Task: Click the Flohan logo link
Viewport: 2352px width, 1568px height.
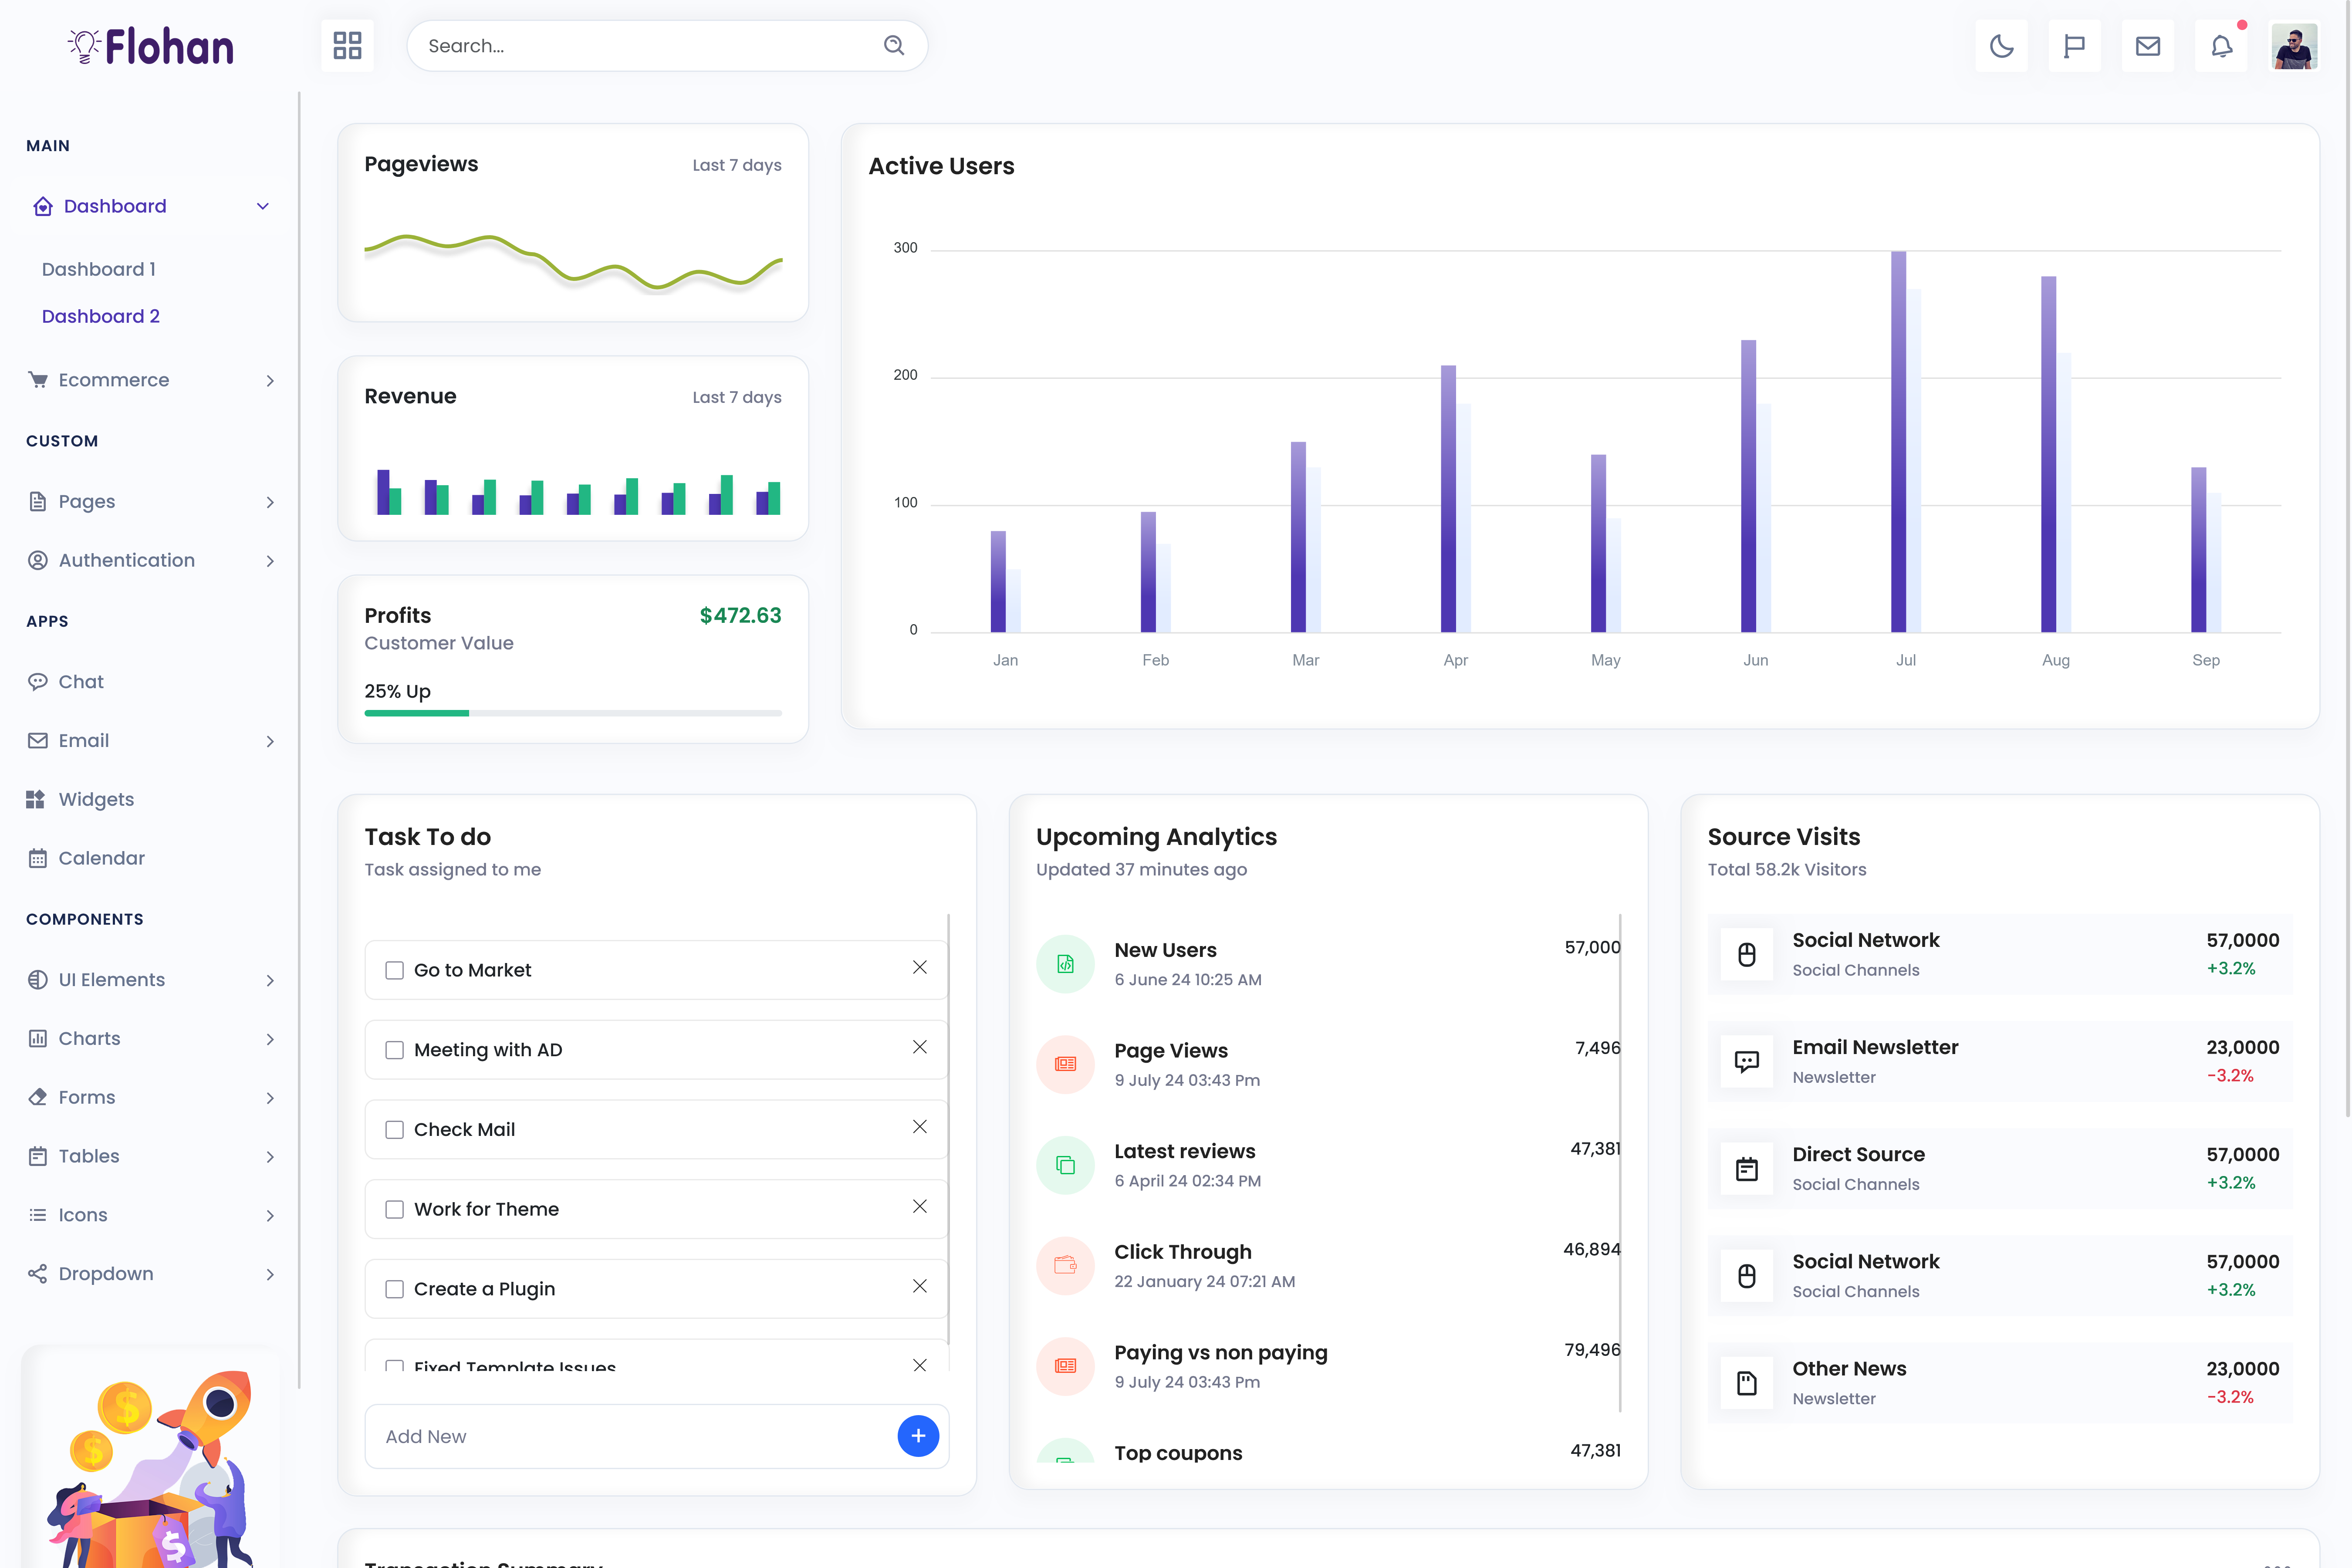Action: click(150, 47)
